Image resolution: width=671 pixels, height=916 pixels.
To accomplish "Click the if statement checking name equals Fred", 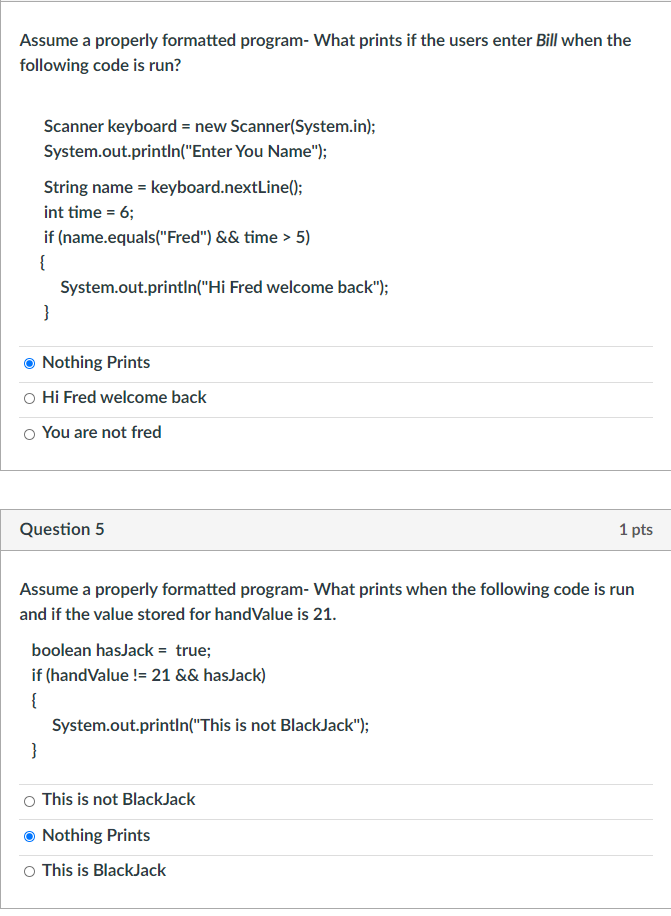I will click(x=176, y=237).
